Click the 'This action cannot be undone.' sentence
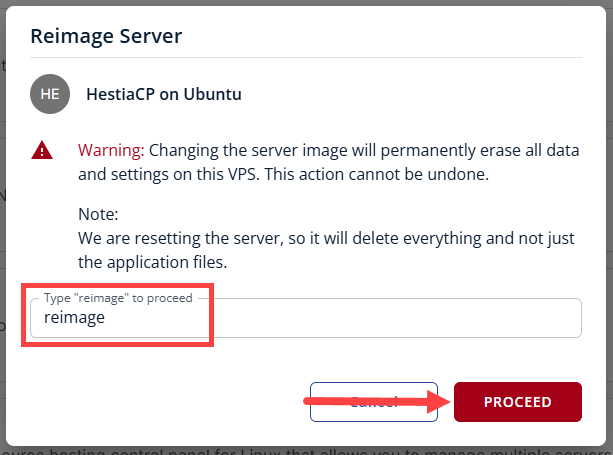 (x=377, y=174)
